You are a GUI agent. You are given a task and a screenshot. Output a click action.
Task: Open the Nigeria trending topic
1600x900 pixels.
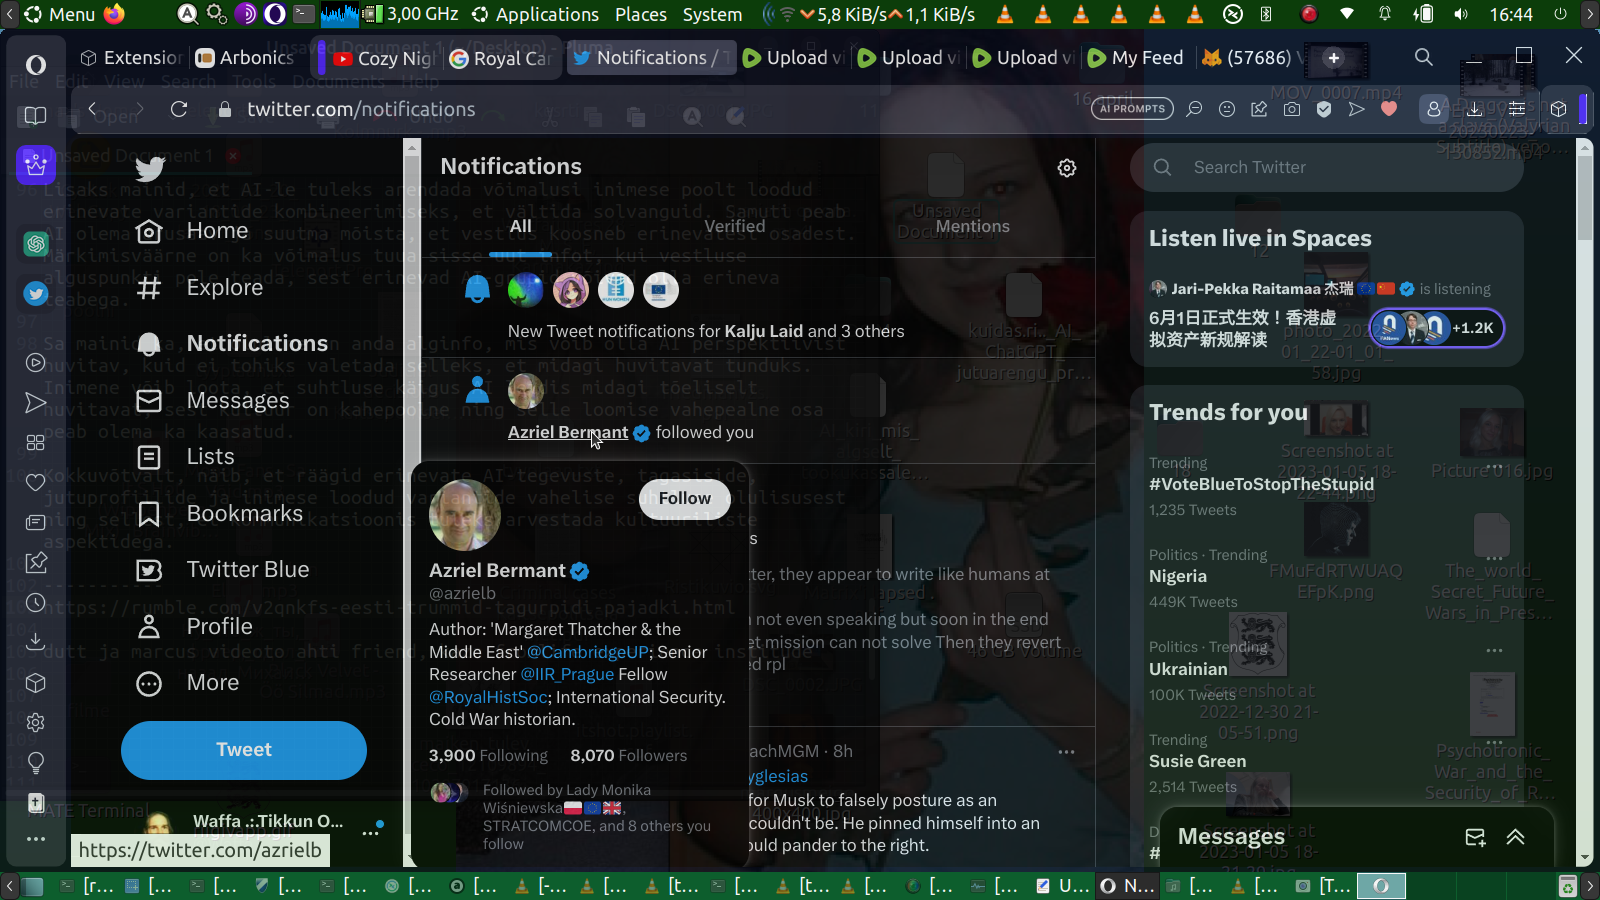(x=1178, y=577)
